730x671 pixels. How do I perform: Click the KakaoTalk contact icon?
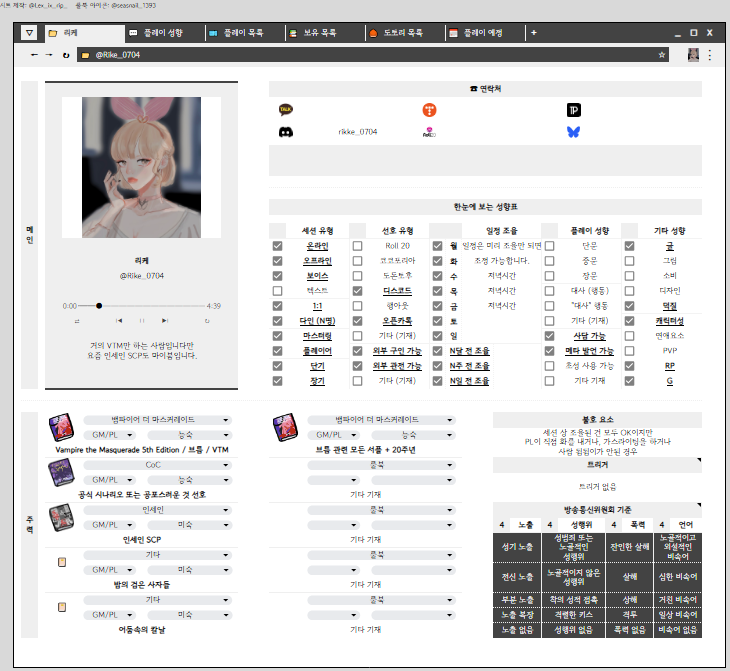[x=285, y=109]
